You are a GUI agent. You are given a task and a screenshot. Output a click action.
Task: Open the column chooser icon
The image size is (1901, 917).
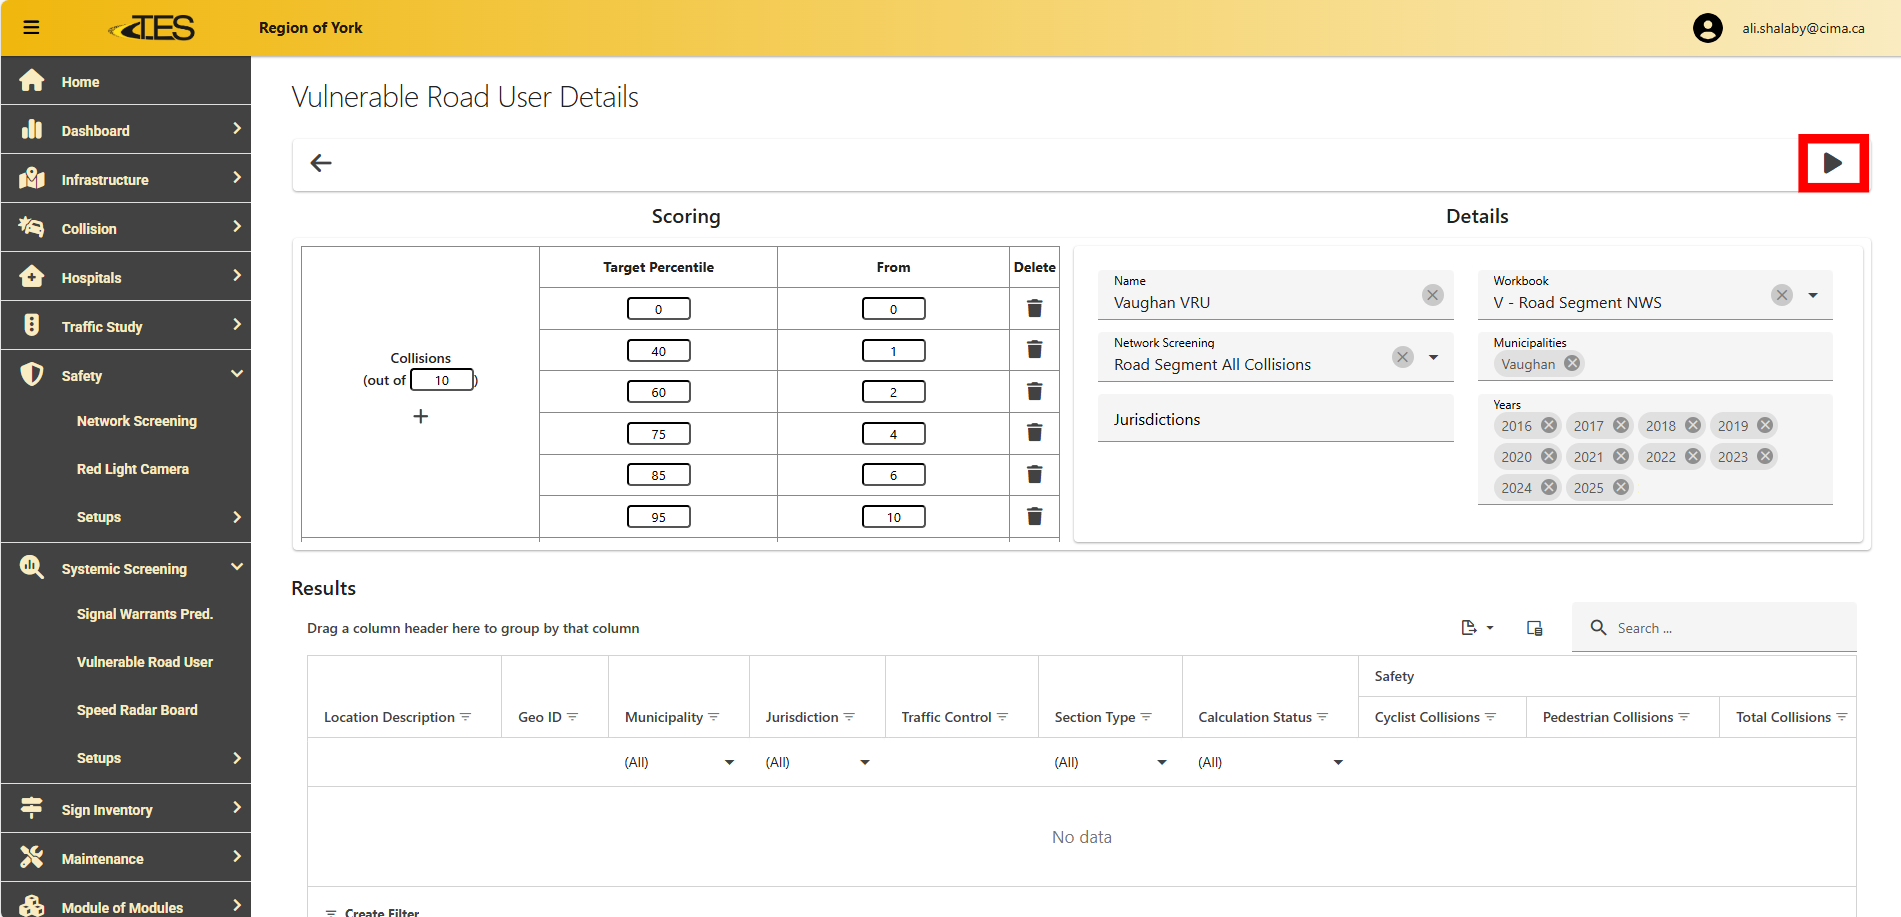tap(1534, 628)
